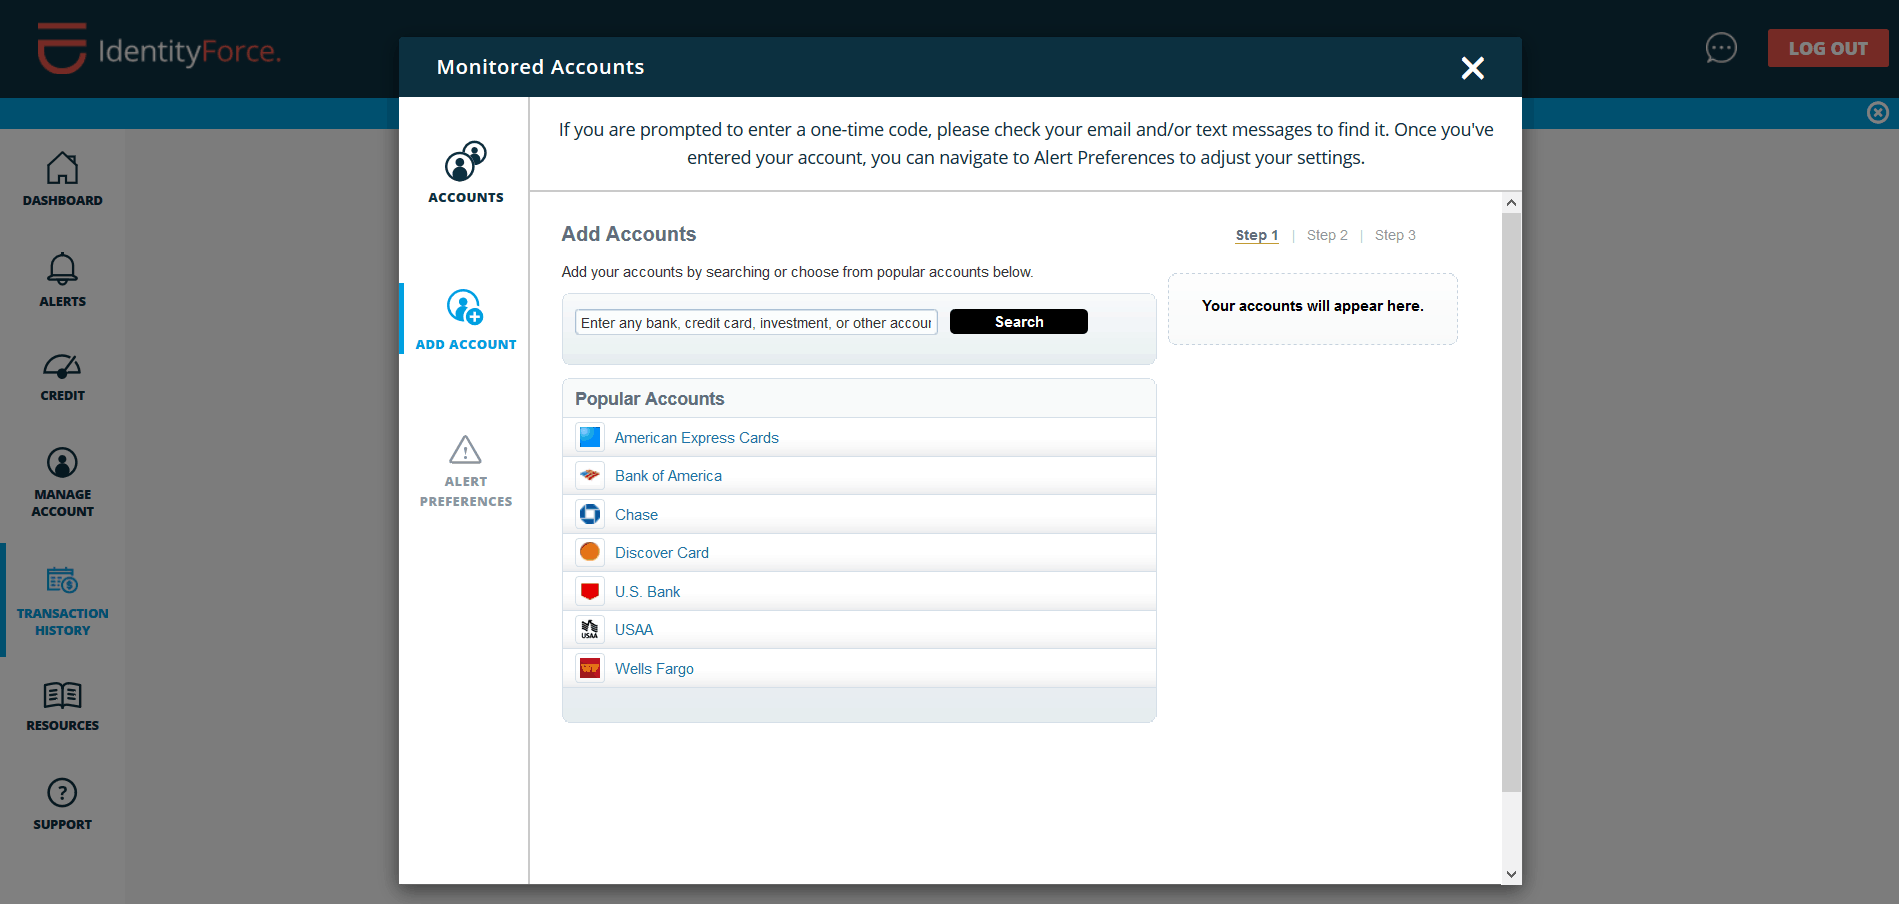Choose Discover Card link
The image size is (1899, 904).
coord(661,553)
